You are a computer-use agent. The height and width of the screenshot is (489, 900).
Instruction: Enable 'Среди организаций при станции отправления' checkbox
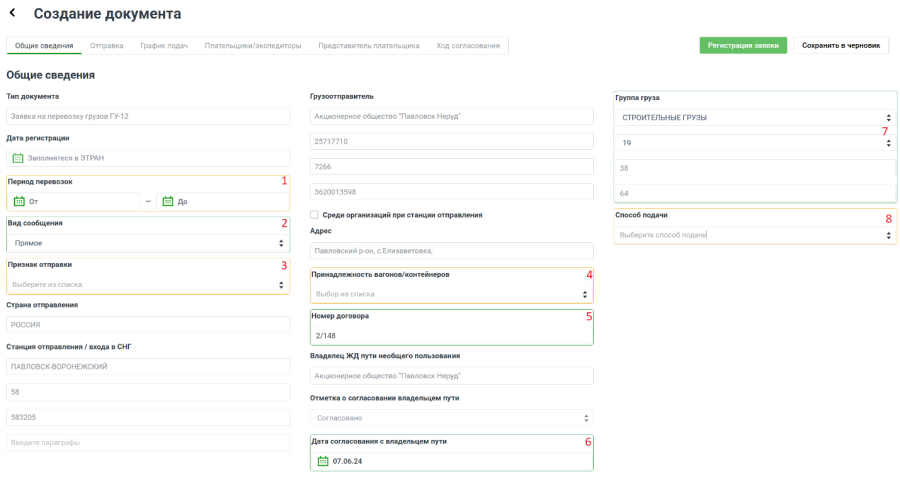click(x=315, y=215)
